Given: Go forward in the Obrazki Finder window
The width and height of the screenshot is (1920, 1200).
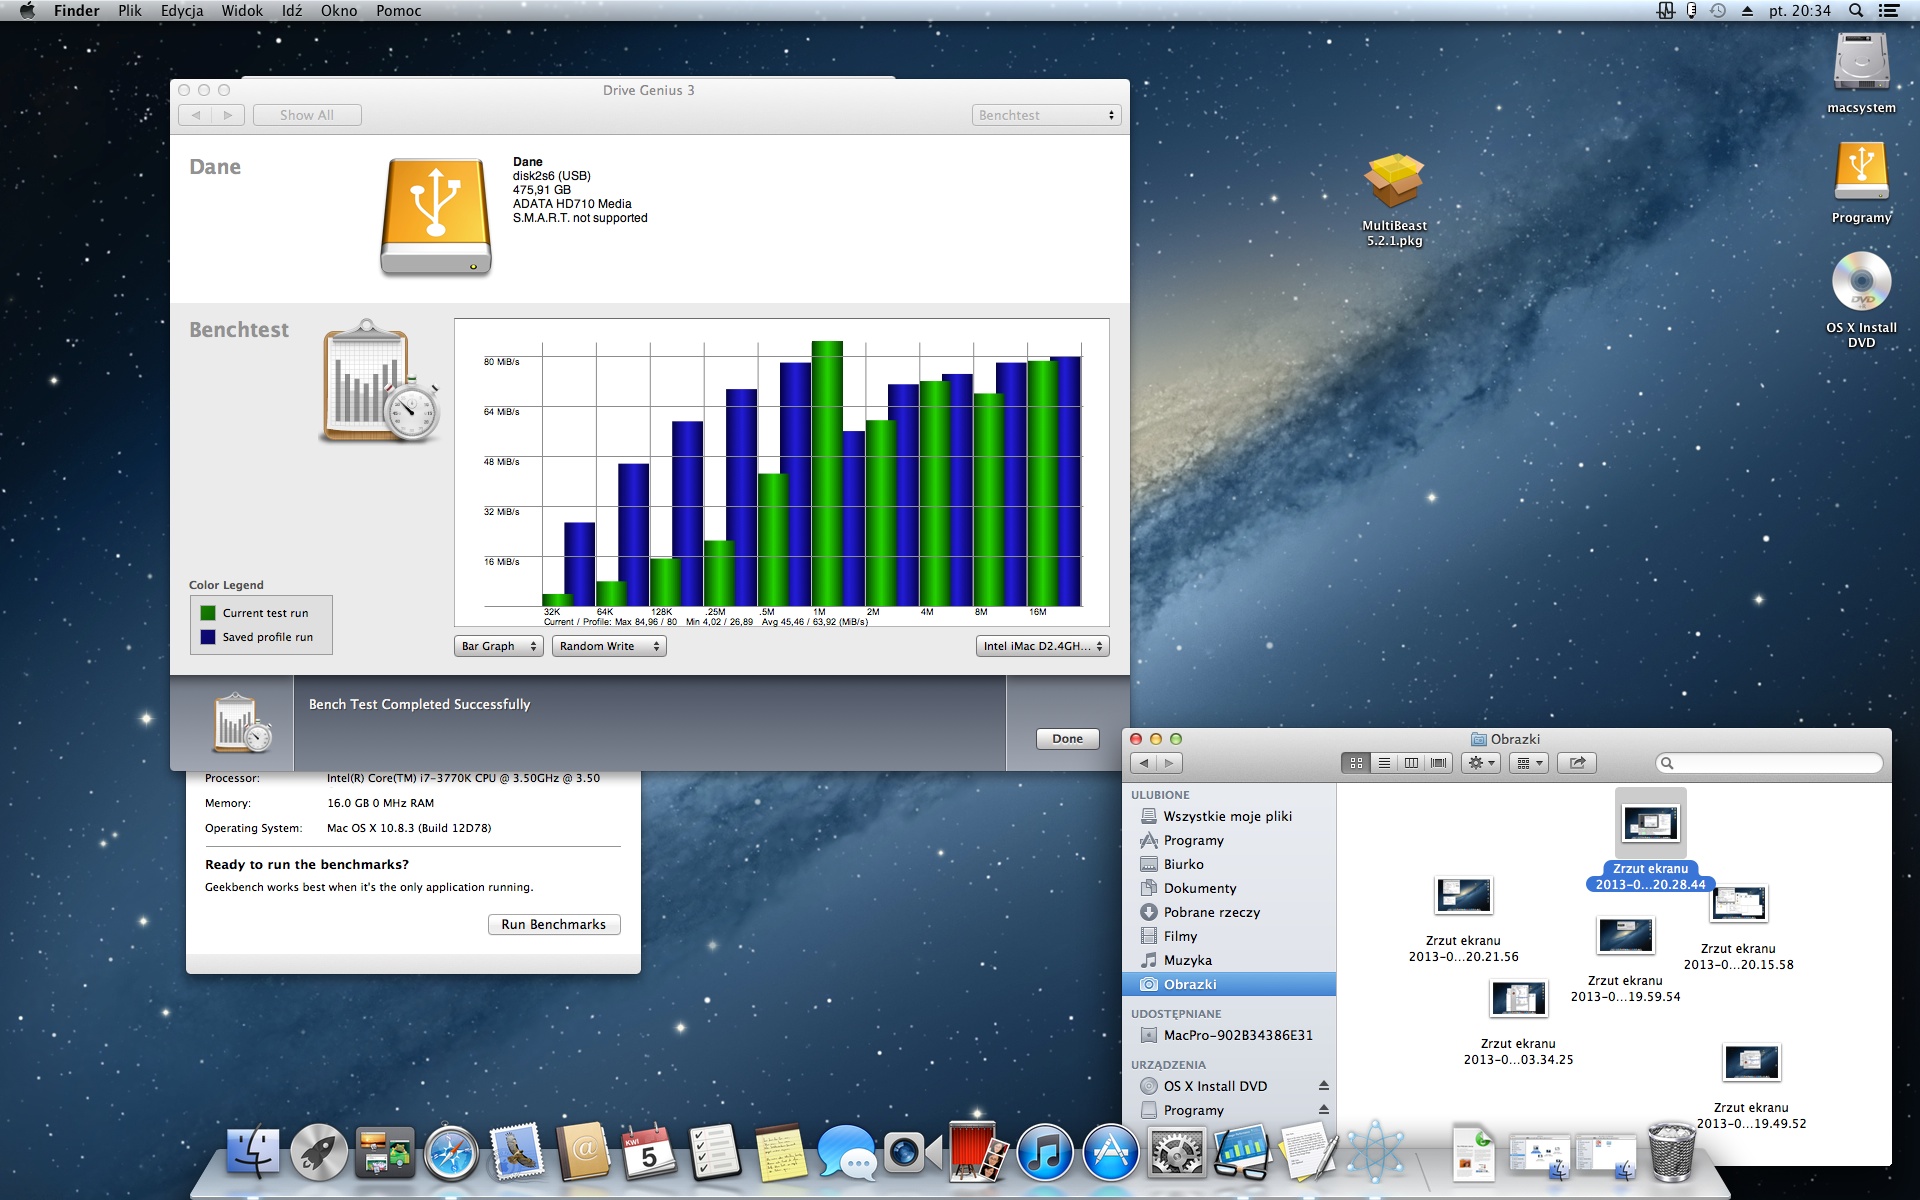Looking at the screenshot, I should [1169, 763].
